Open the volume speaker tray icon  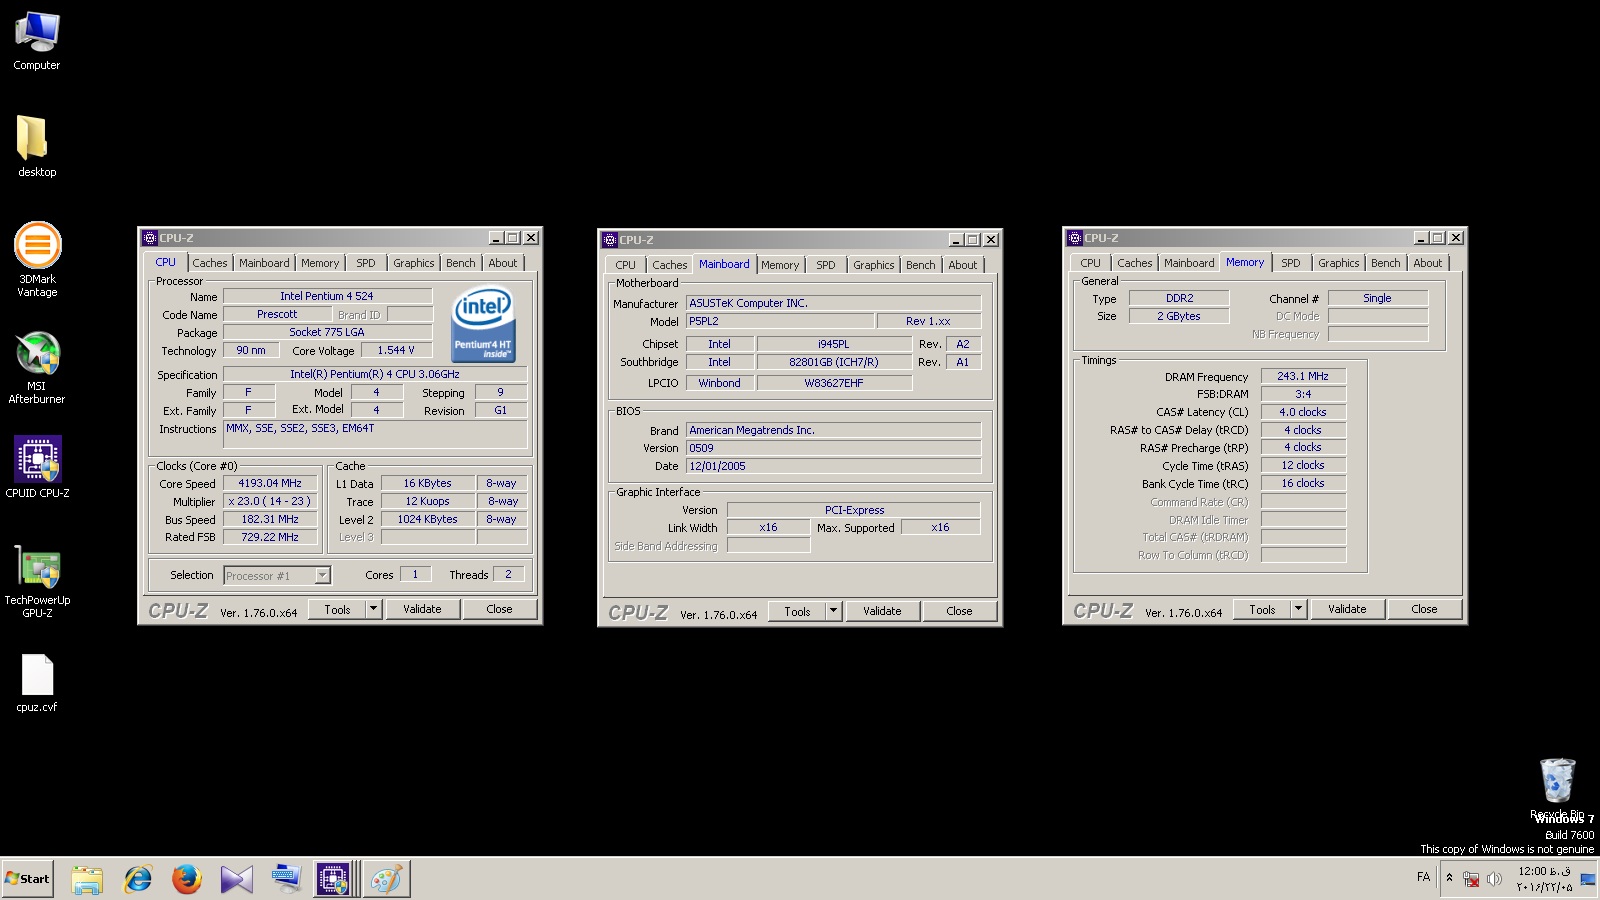pos(1494,879)
